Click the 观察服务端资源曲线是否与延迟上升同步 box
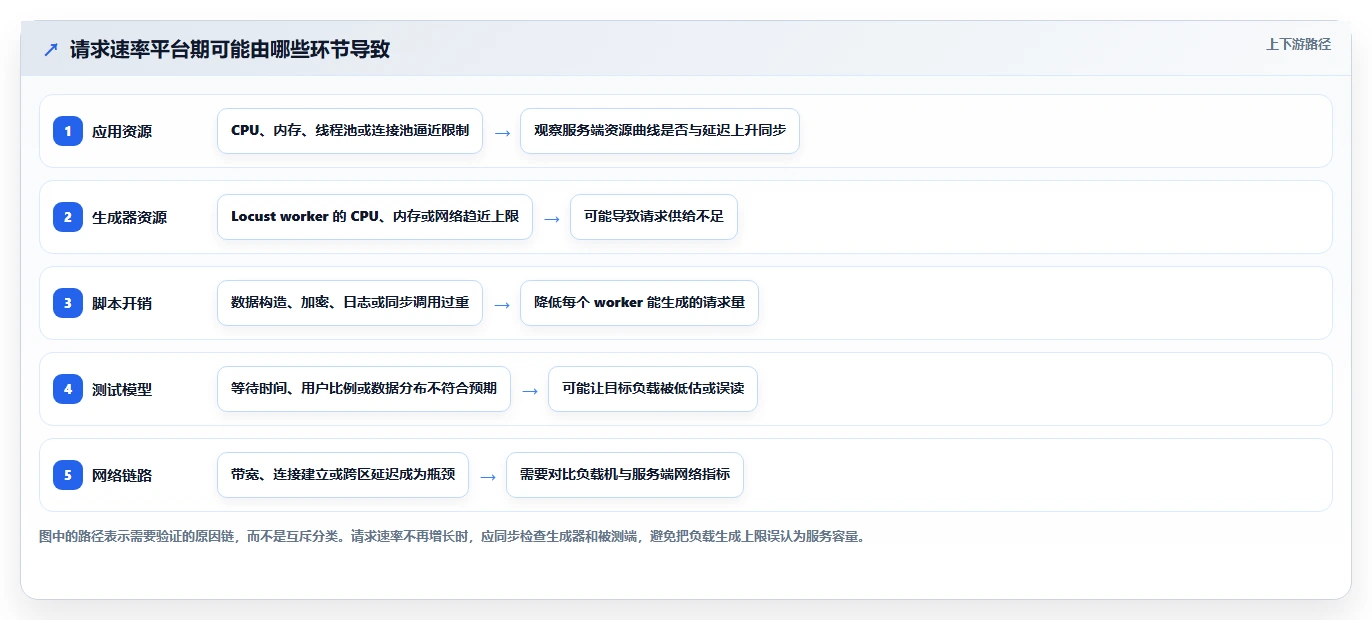 click(660, 131)
